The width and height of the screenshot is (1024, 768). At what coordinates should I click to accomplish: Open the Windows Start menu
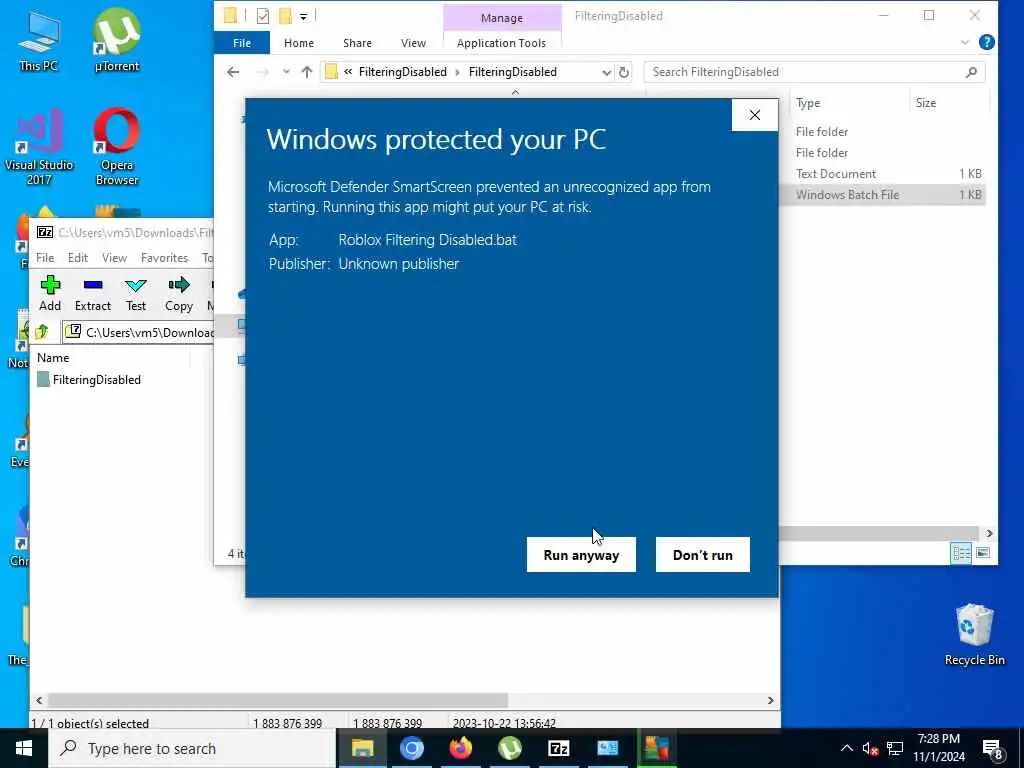click(24, 748)
